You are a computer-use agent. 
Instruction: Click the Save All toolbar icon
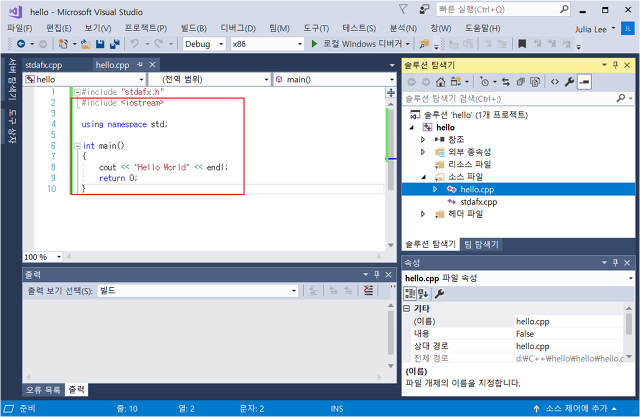tap(115, 44)
